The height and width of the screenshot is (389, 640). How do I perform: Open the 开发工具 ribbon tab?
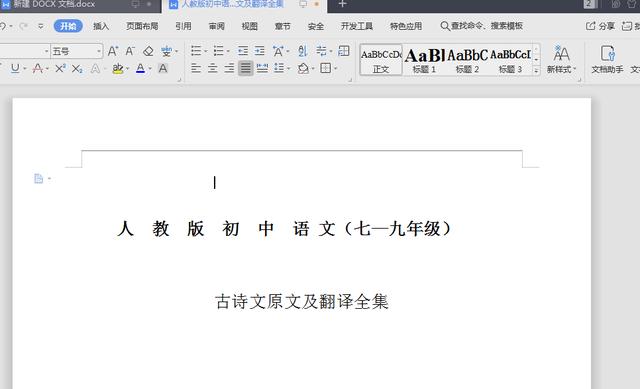[357, 26]
